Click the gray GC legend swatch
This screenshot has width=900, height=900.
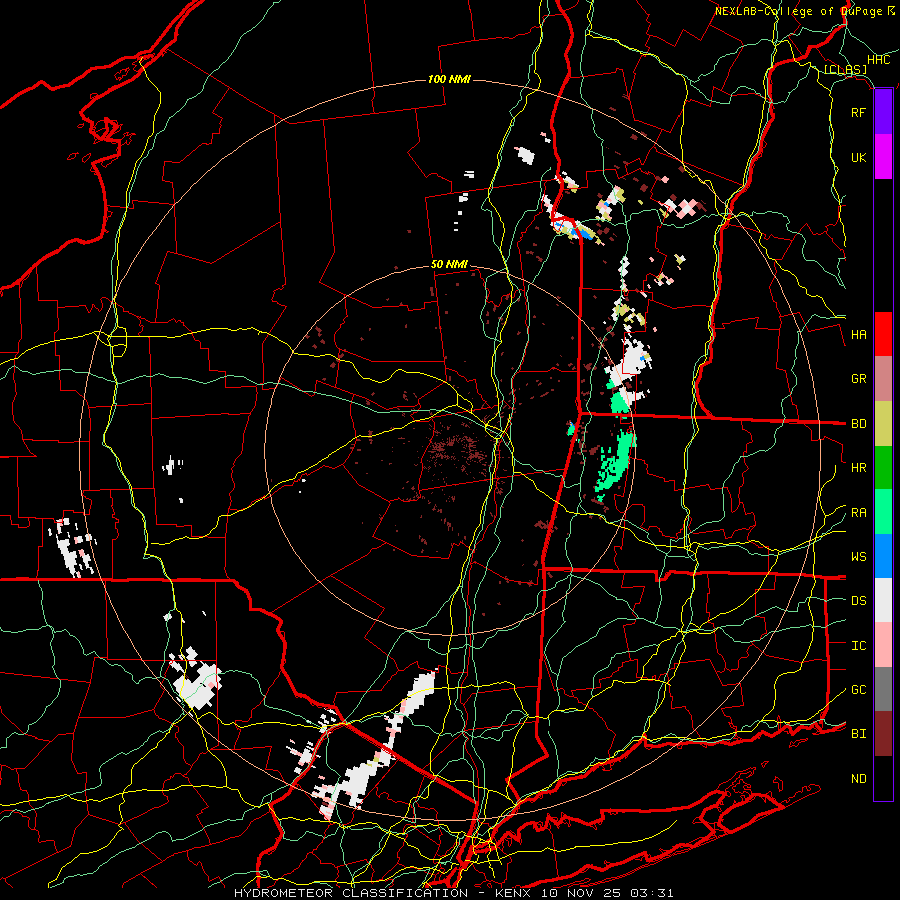883,689
